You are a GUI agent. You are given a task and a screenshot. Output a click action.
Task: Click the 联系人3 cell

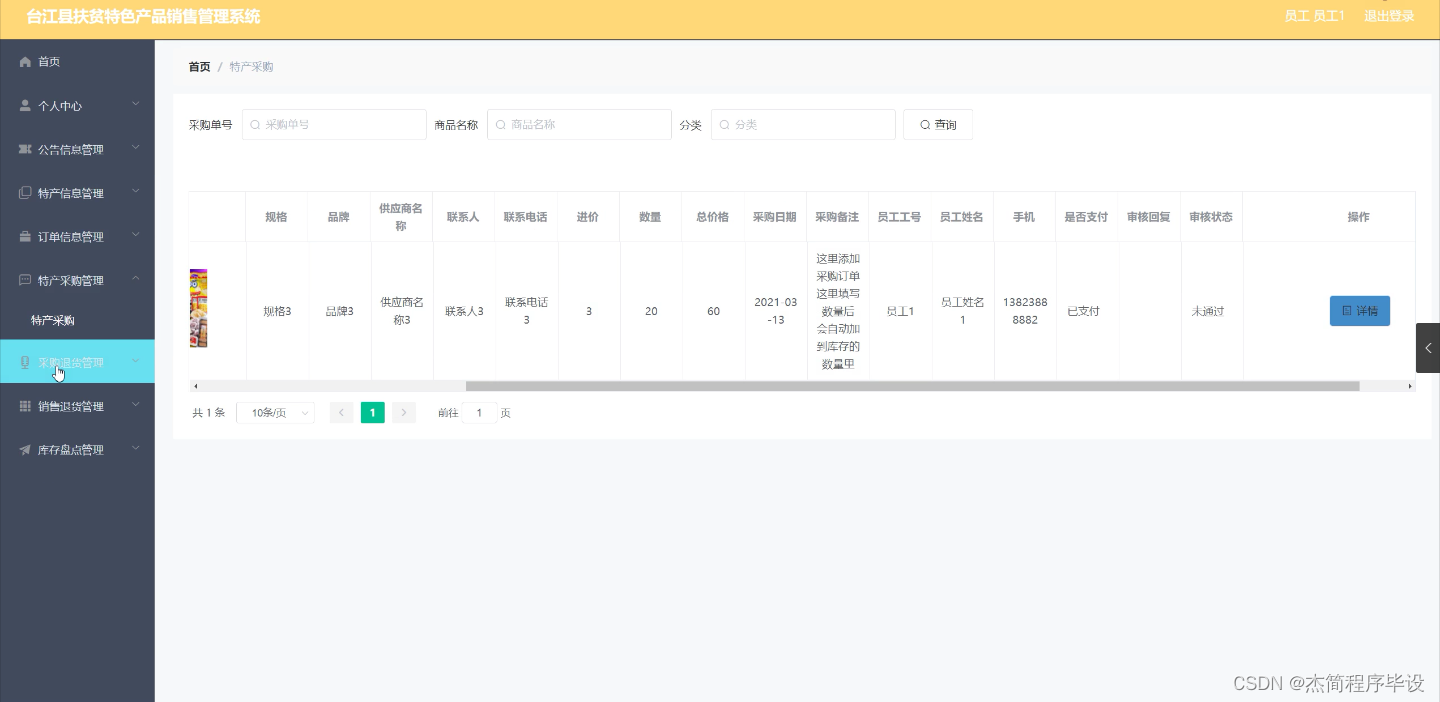465,311
